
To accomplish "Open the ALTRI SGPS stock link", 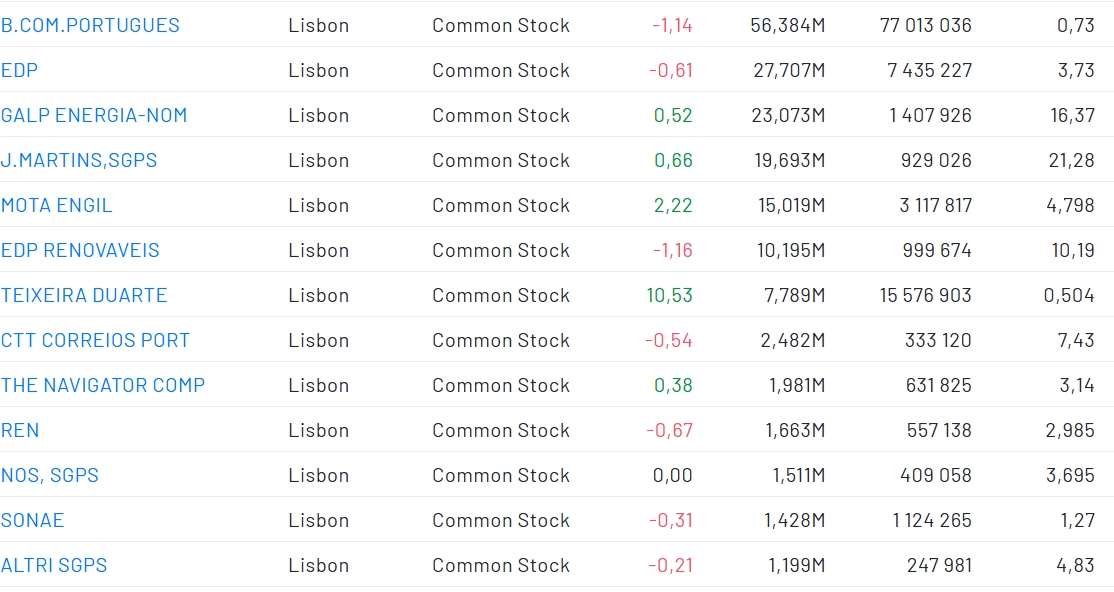I will pyautogui.click(x=54, y=565).
